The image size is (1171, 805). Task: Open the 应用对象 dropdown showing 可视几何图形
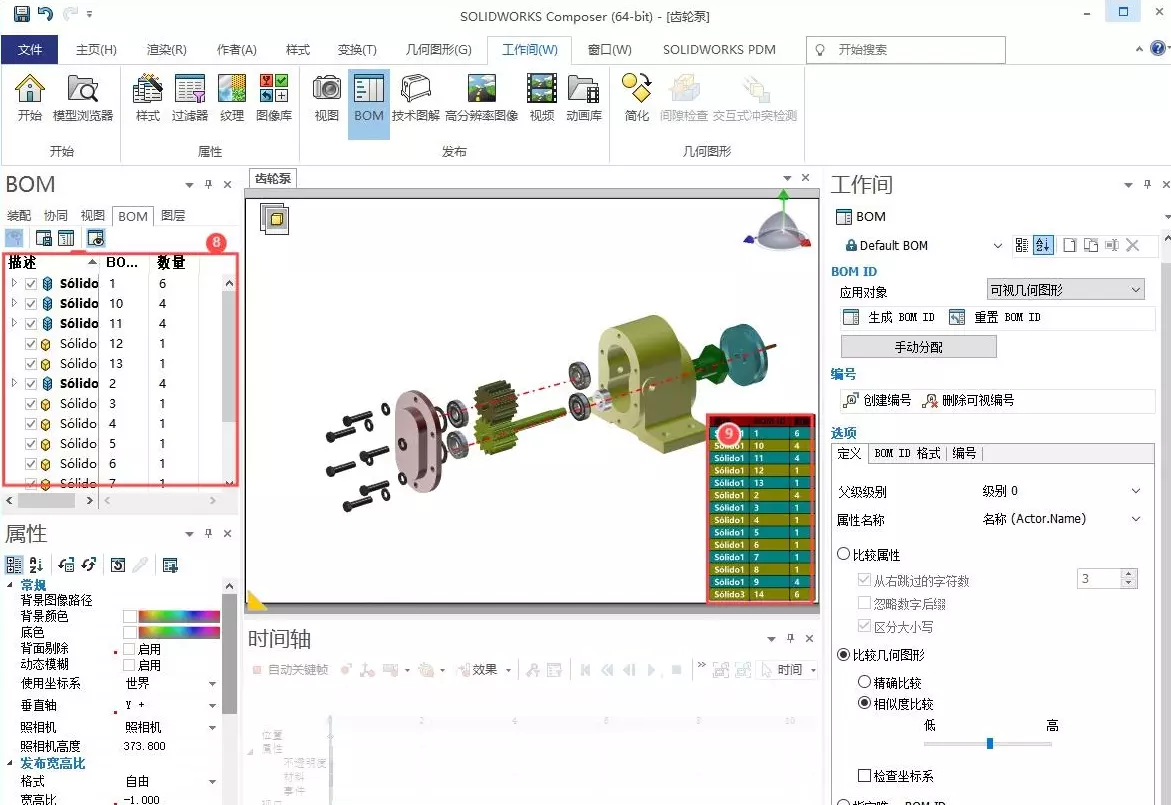[1063, 289]
